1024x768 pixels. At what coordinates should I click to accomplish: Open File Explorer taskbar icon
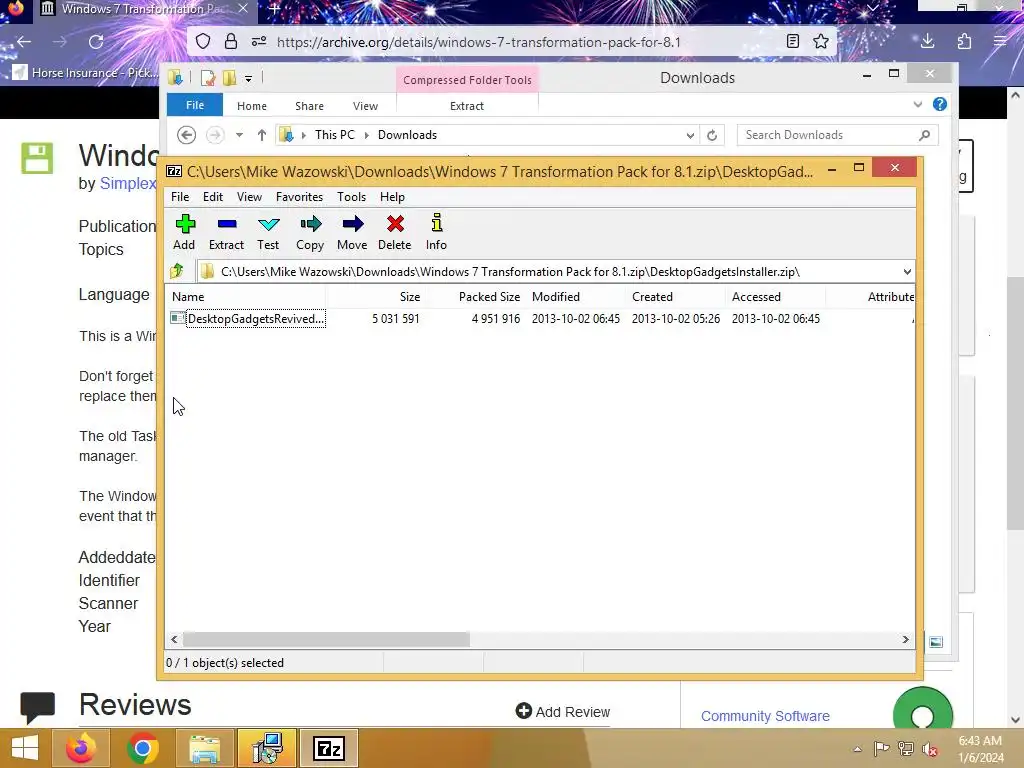coord(204,748)
